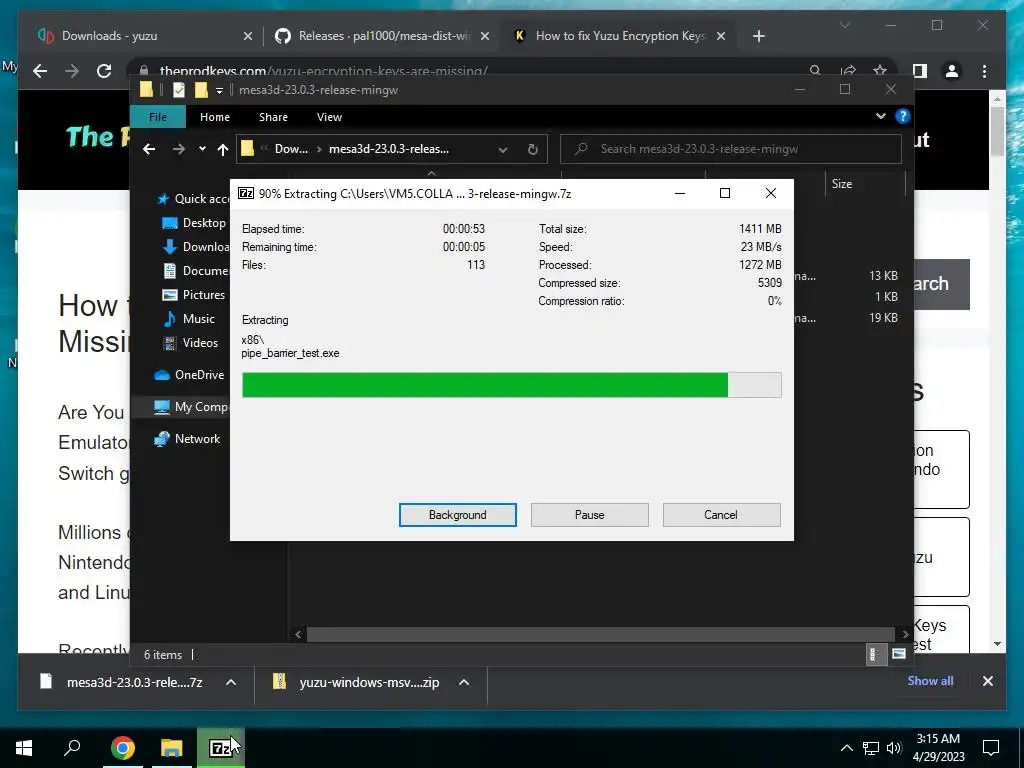Select Desktop in navigation pane
Viewport: 1024px width, 768px height.
click(194, 223)
